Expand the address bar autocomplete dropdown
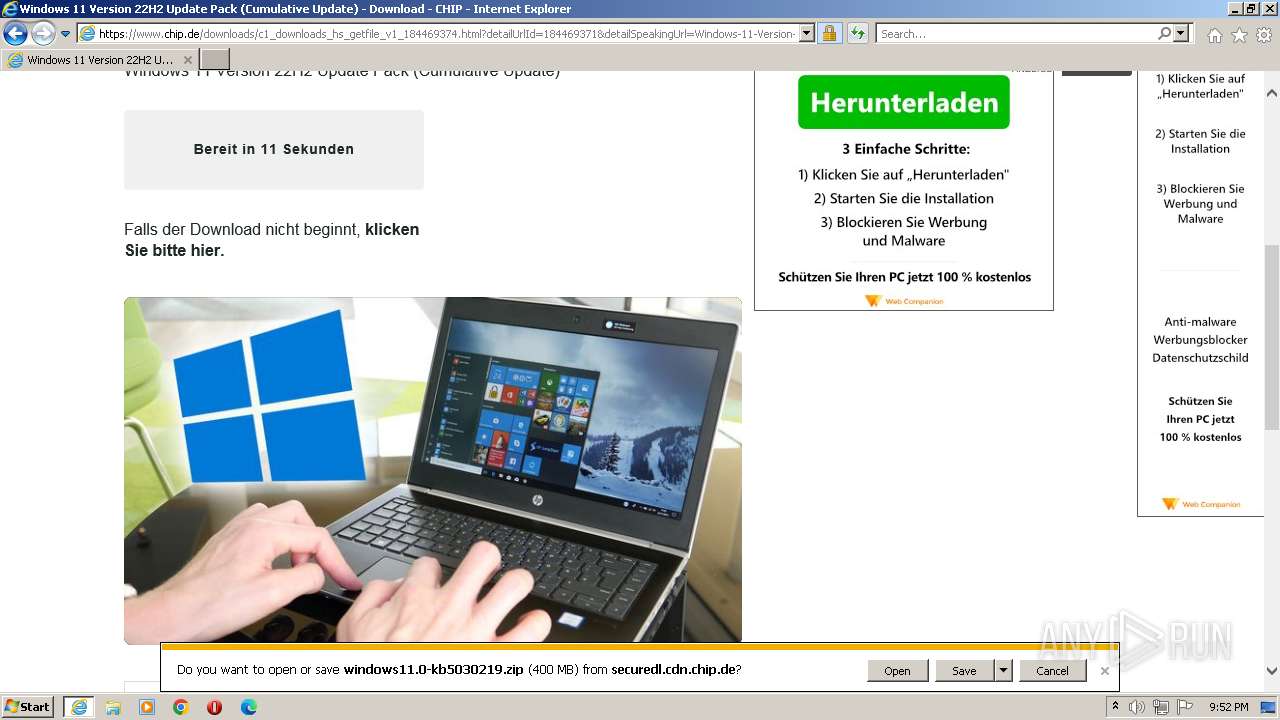This screenshot has height=720, width=1280. click(807, 34)
